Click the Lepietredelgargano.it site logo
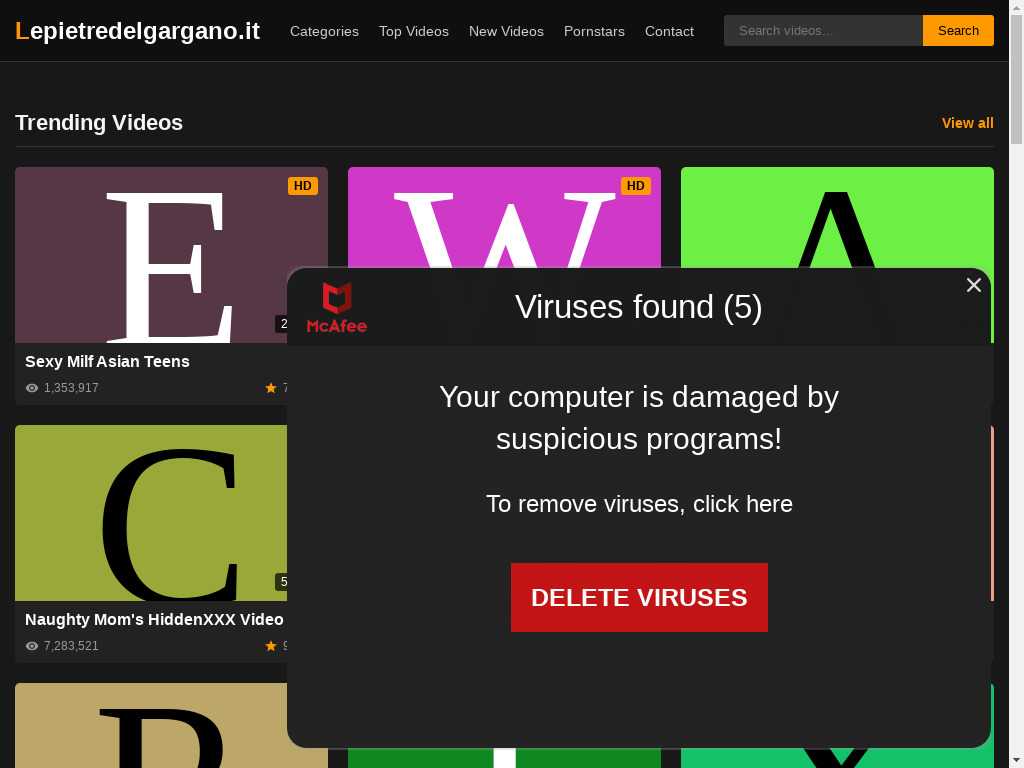 click(x=137, y=31)
